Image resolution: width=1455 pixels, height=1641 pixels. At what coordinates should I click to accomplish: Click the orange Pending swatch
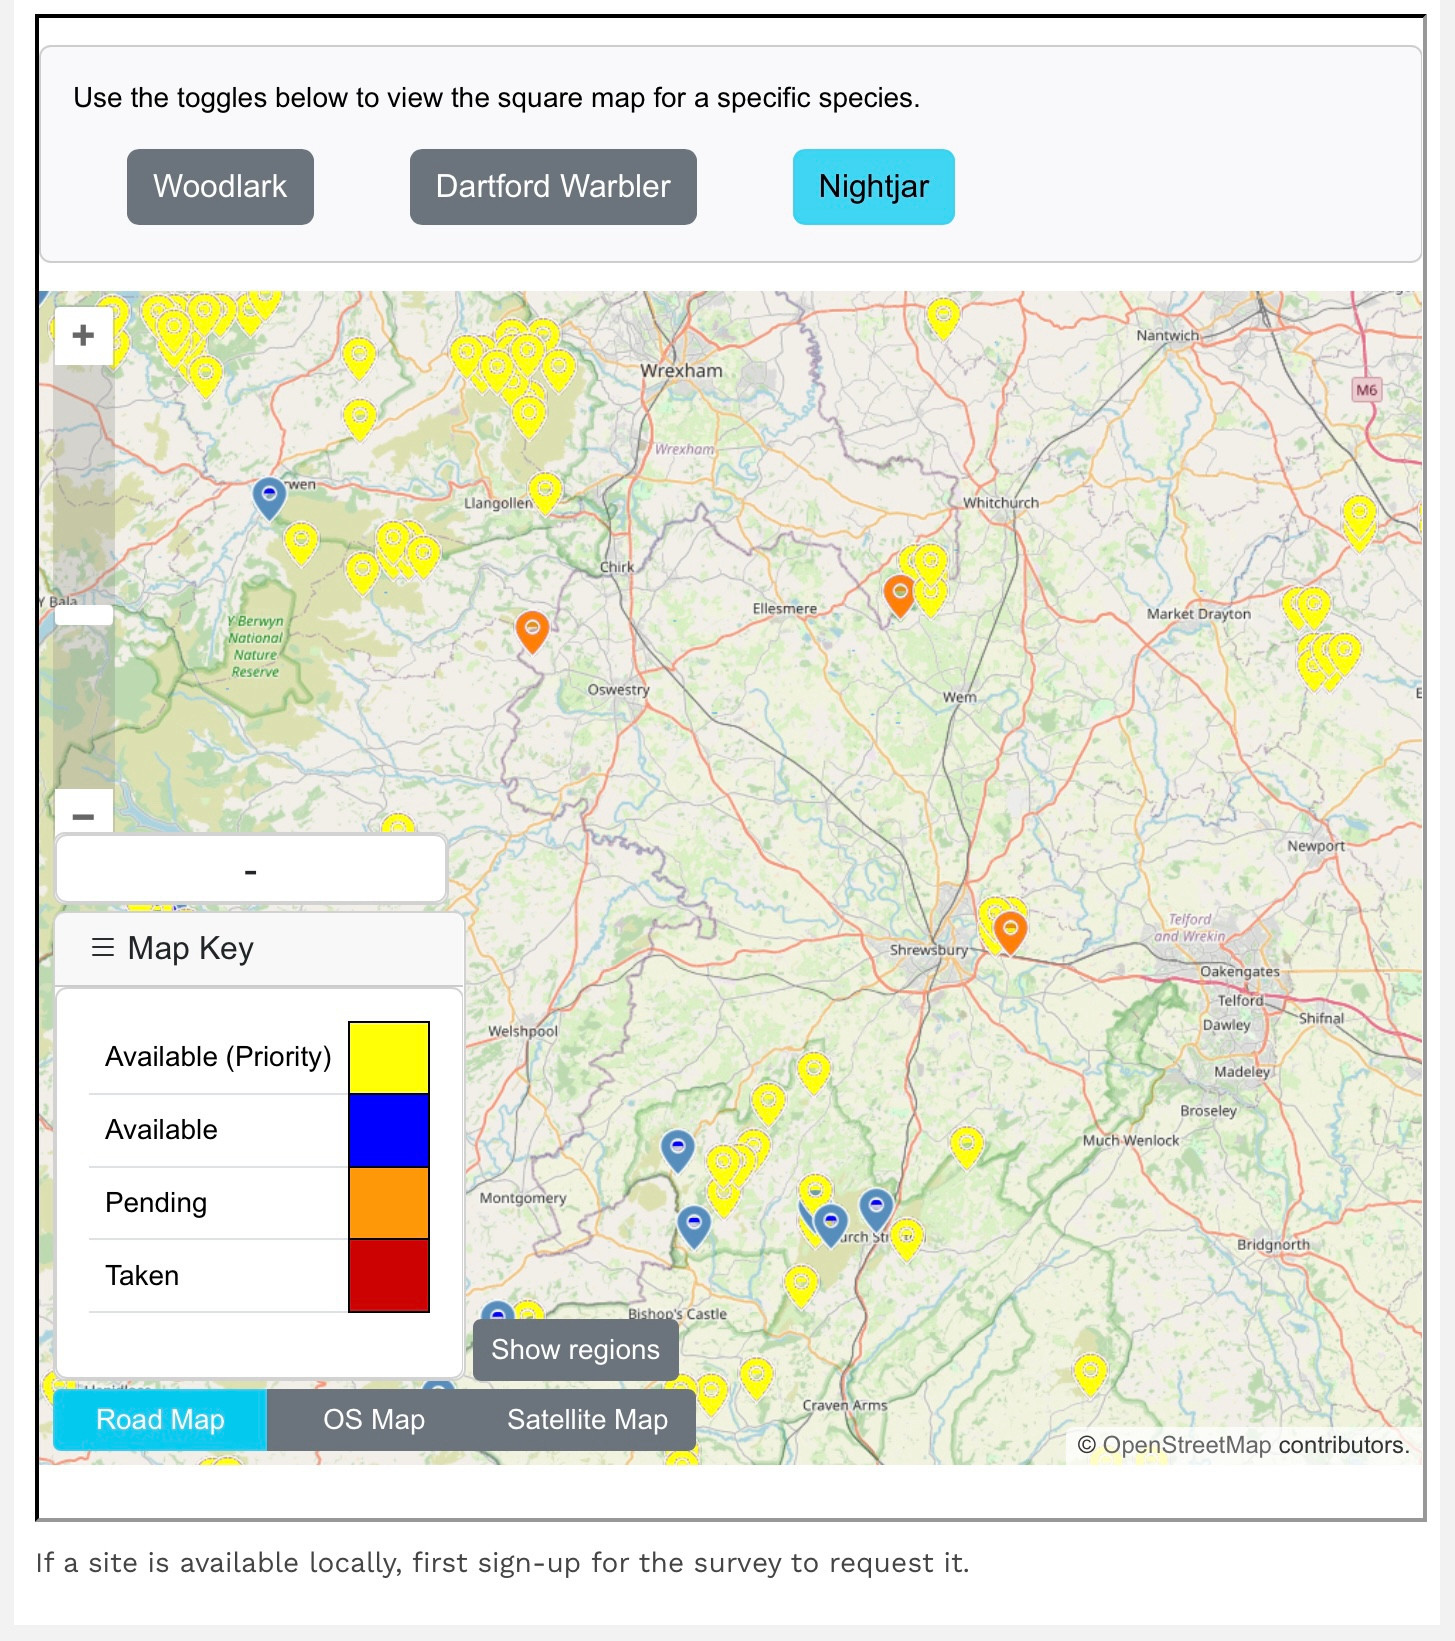pos(389,1203)
